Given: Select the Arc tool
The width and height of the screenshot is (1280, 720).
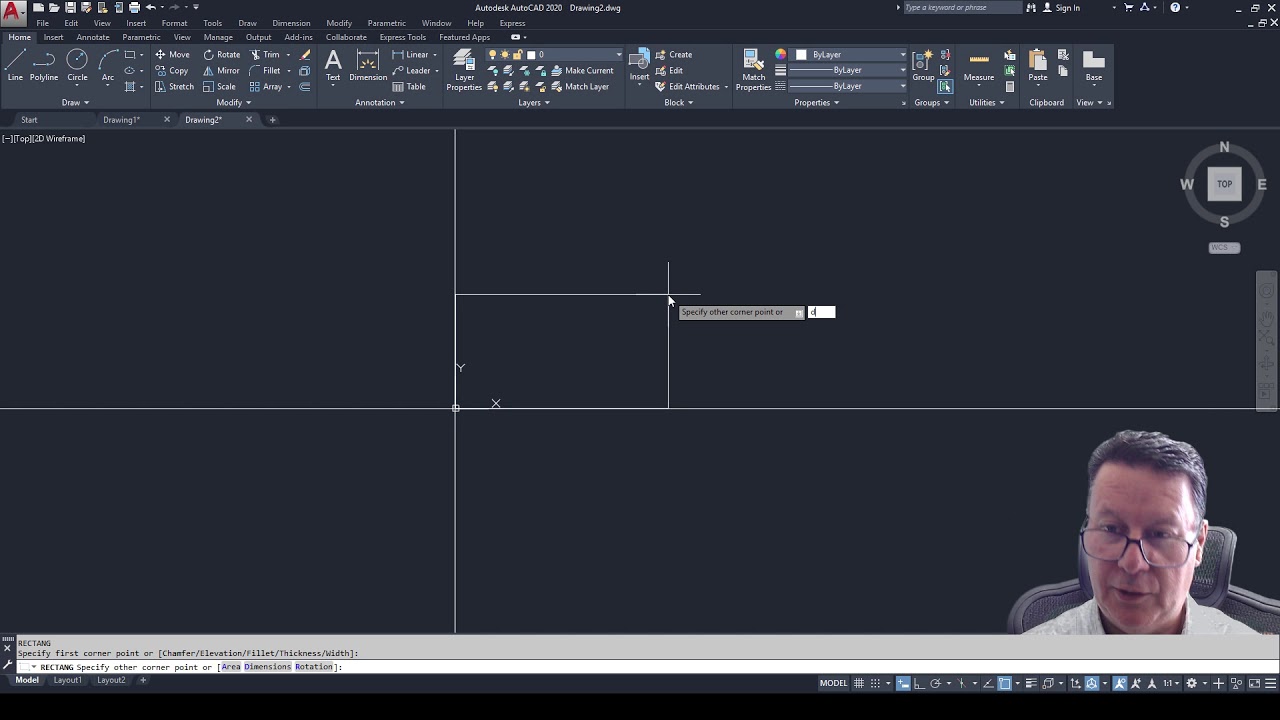Looking at the screenshot, I should click(107, 66).
